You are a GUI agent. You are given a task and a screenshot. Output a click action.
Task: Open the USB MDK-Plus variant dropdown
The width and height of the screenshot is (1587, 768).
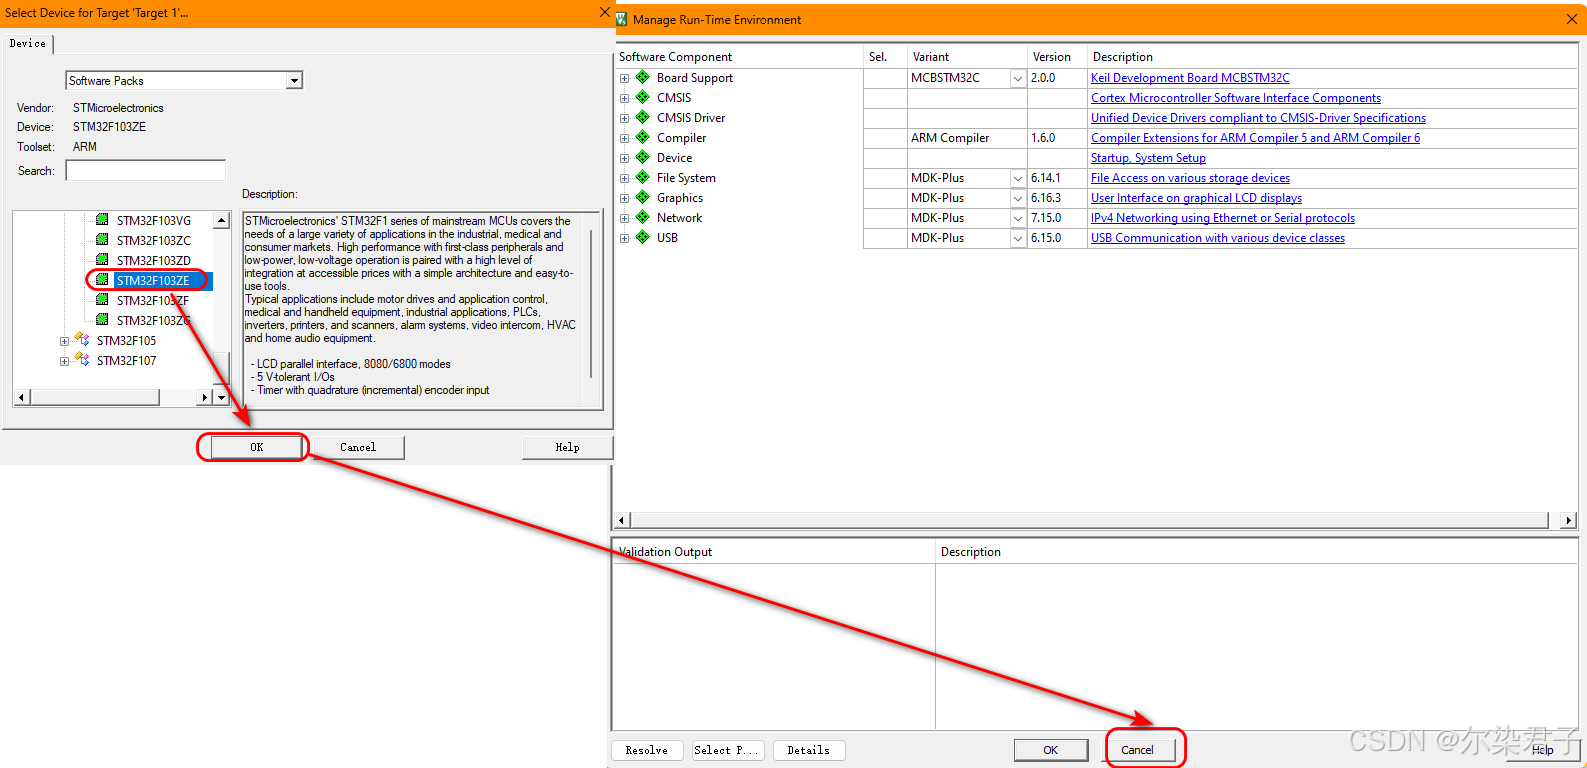coord(1018,238)
